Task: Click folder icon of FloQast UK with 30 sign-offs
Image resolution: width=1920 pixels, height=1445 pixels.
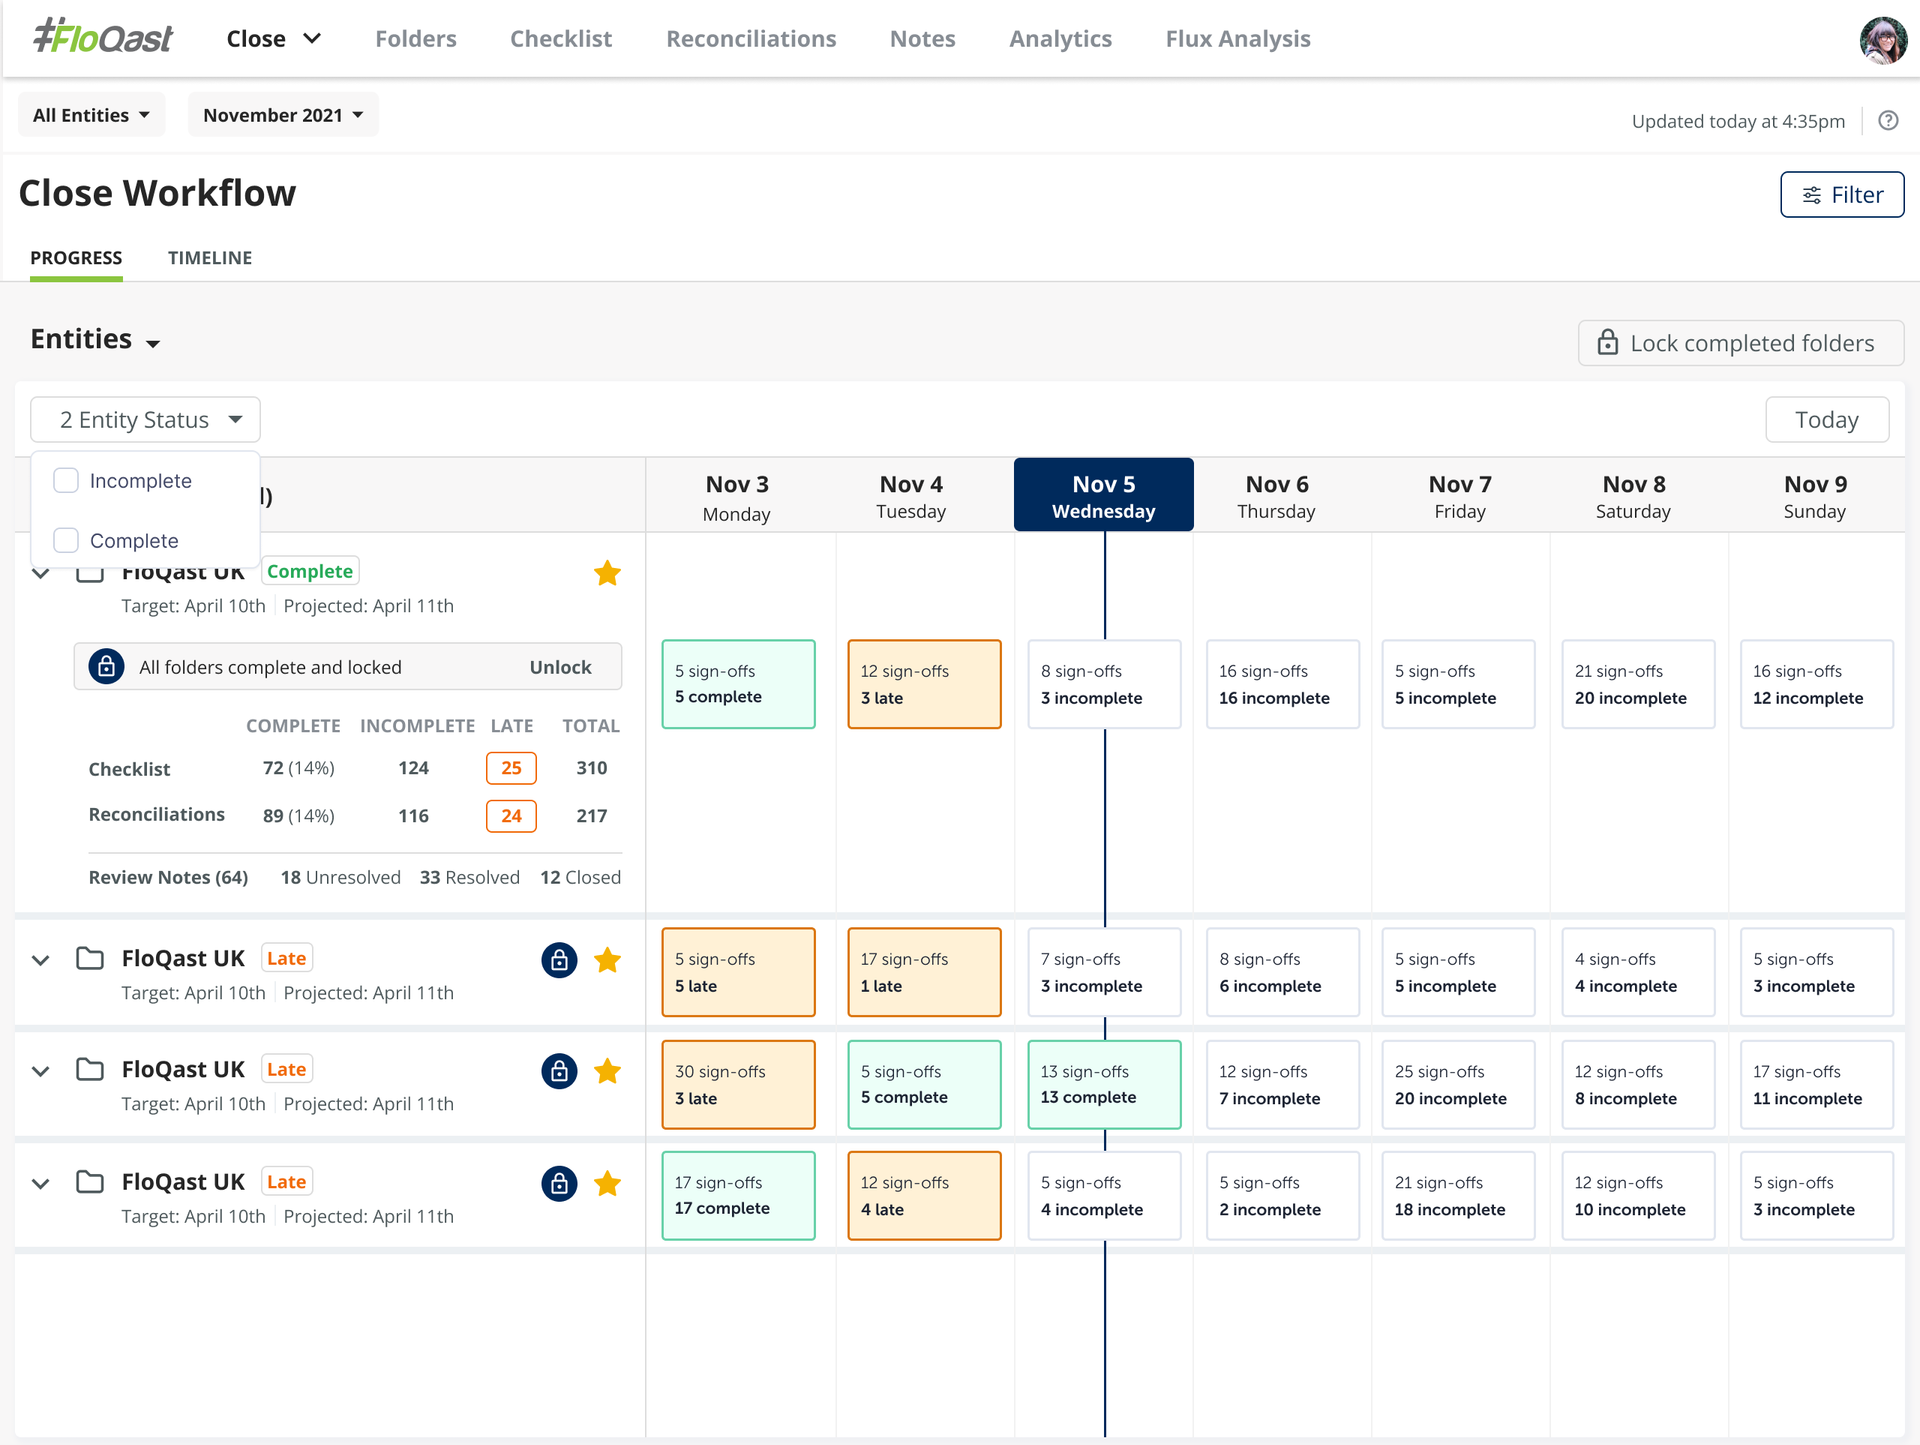Action: [90, 1069]
